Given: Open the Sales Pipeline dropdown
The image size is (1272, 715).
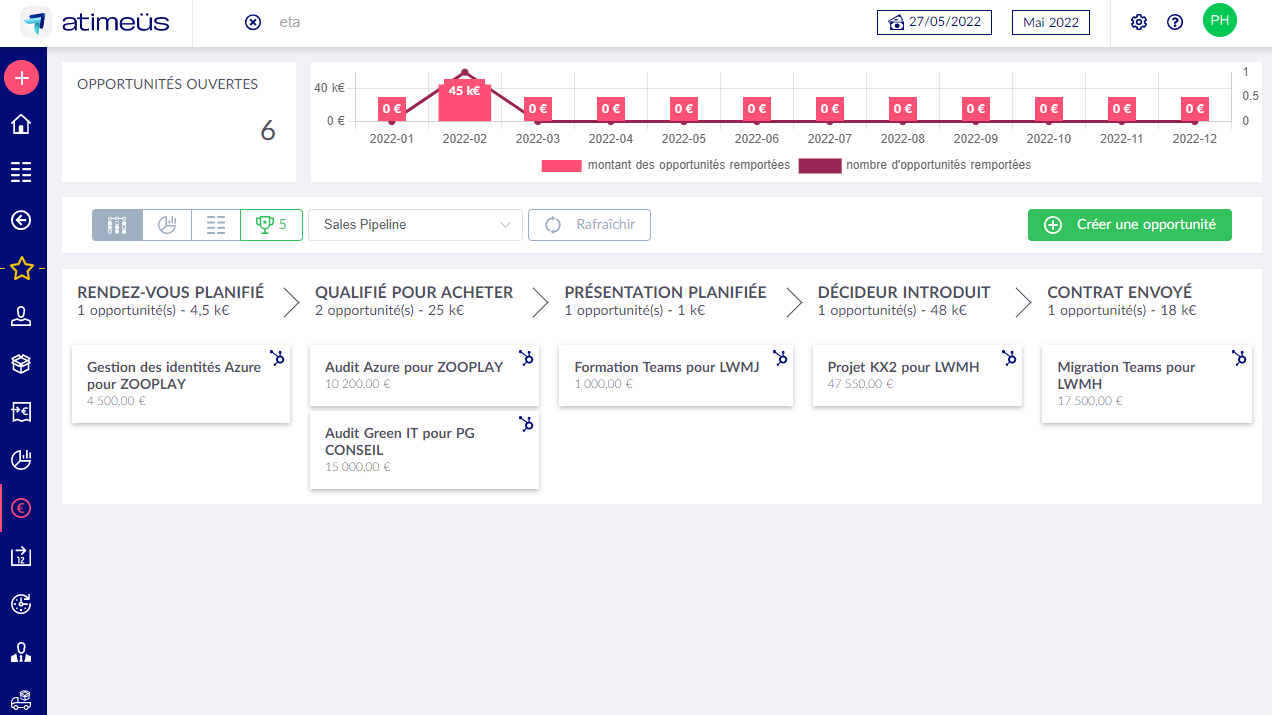Looking at the screenshot, I should click(414, 224).
